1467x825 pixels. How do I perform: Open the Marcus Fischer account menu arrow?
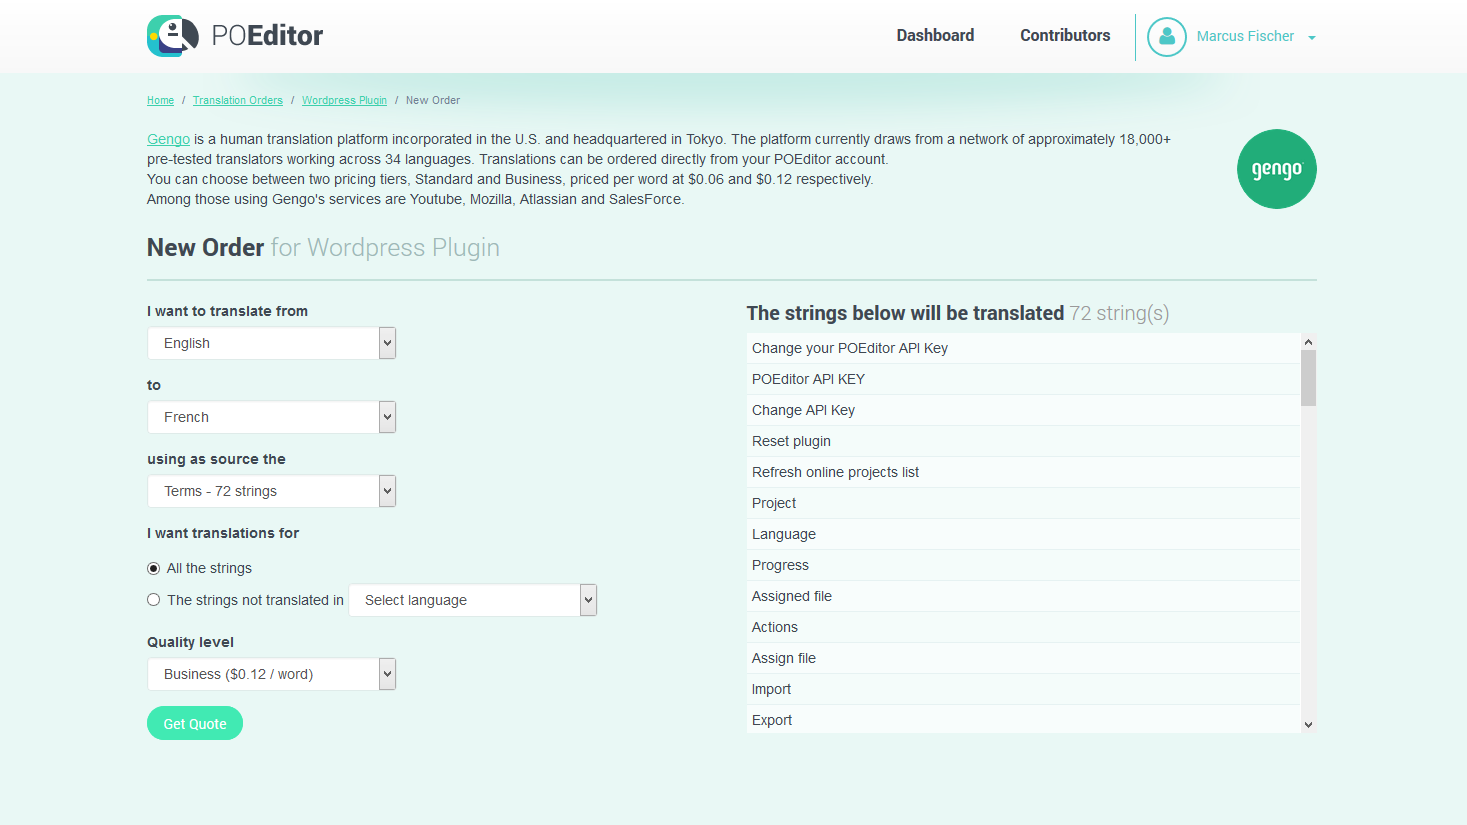[x=1311, y=38]
